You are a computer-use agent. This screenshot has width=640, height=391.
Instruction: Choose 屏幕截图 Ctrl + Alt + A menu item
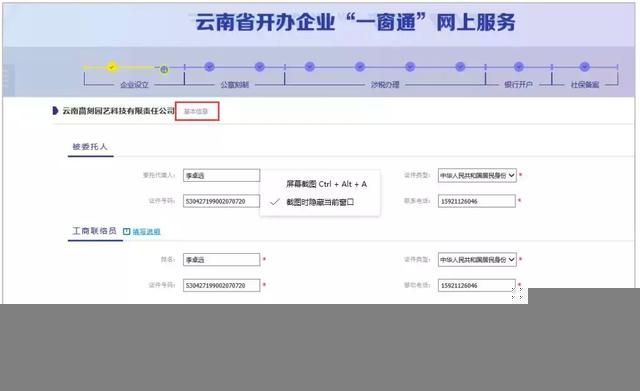320,184
